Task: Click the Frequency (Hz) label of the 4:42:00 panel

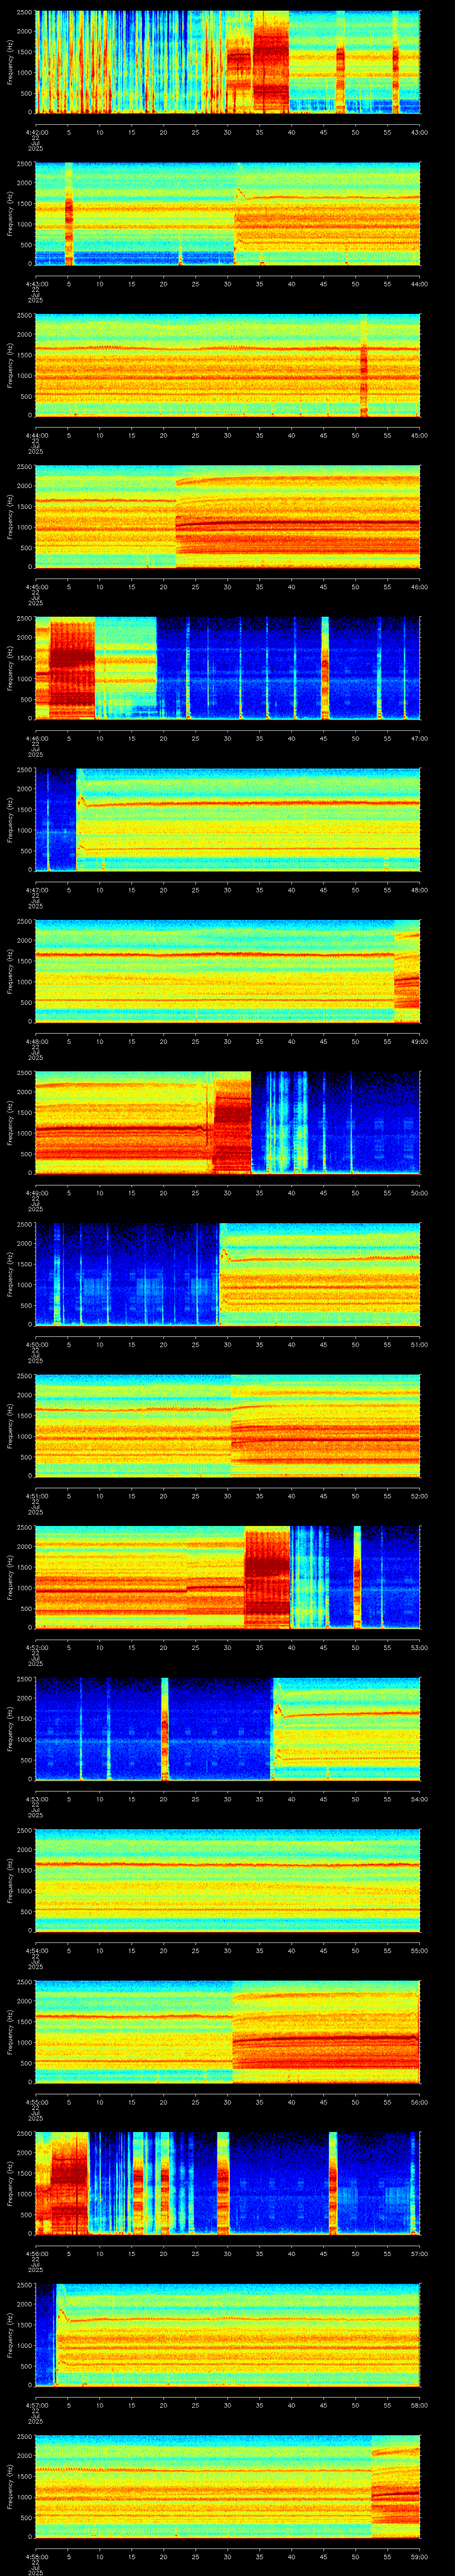Action: tap(10, 62)
